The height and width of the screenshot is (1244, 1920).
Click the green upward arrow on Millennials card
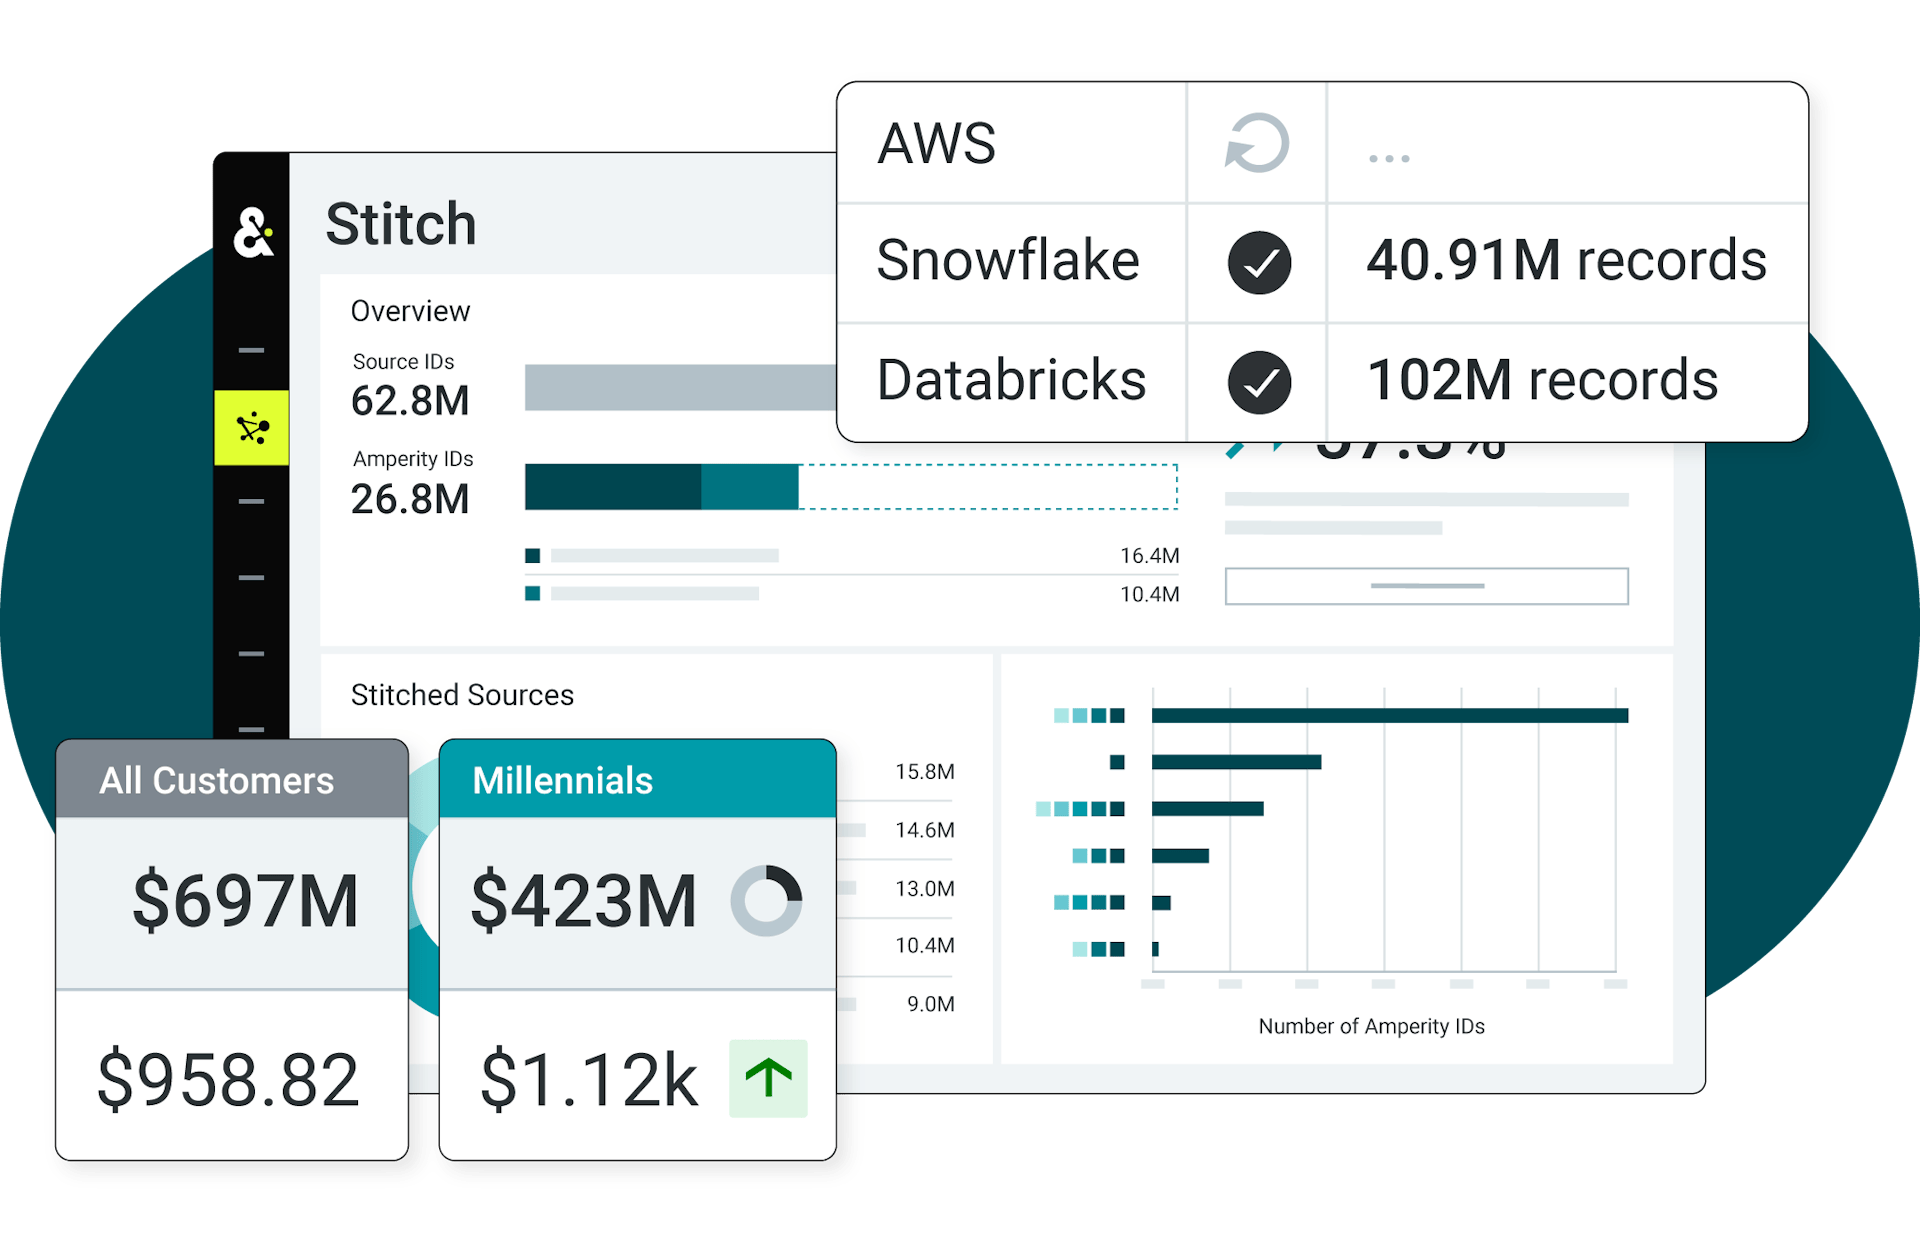point(768,1078)
